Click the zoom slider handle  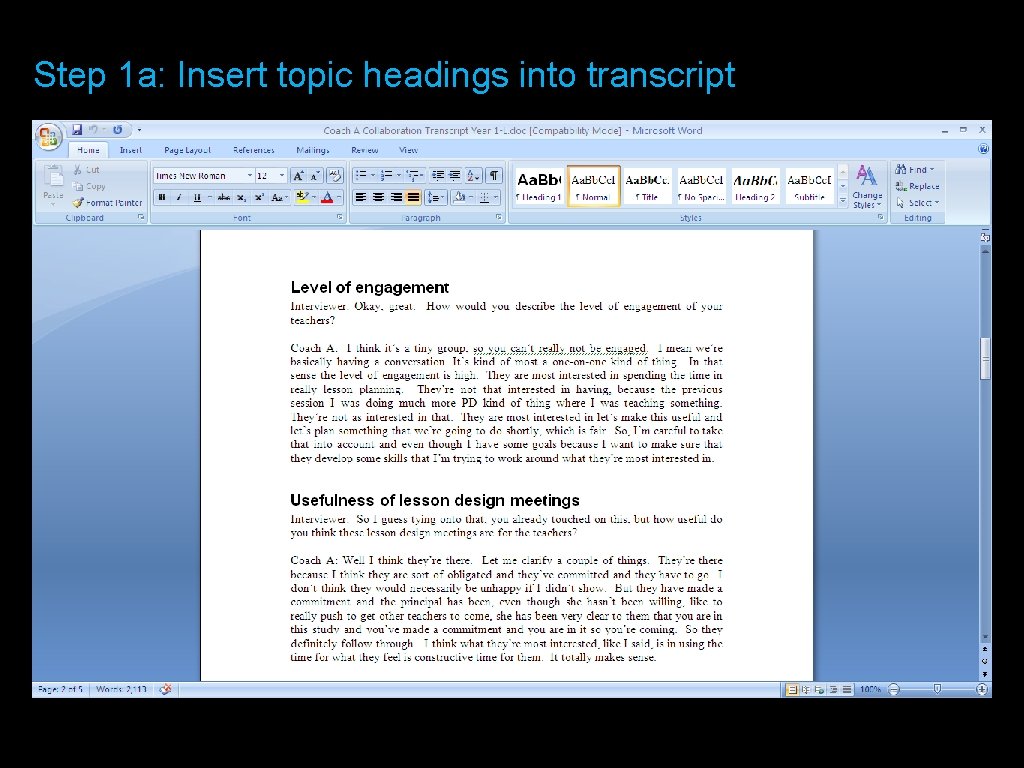tap(937, 689)
